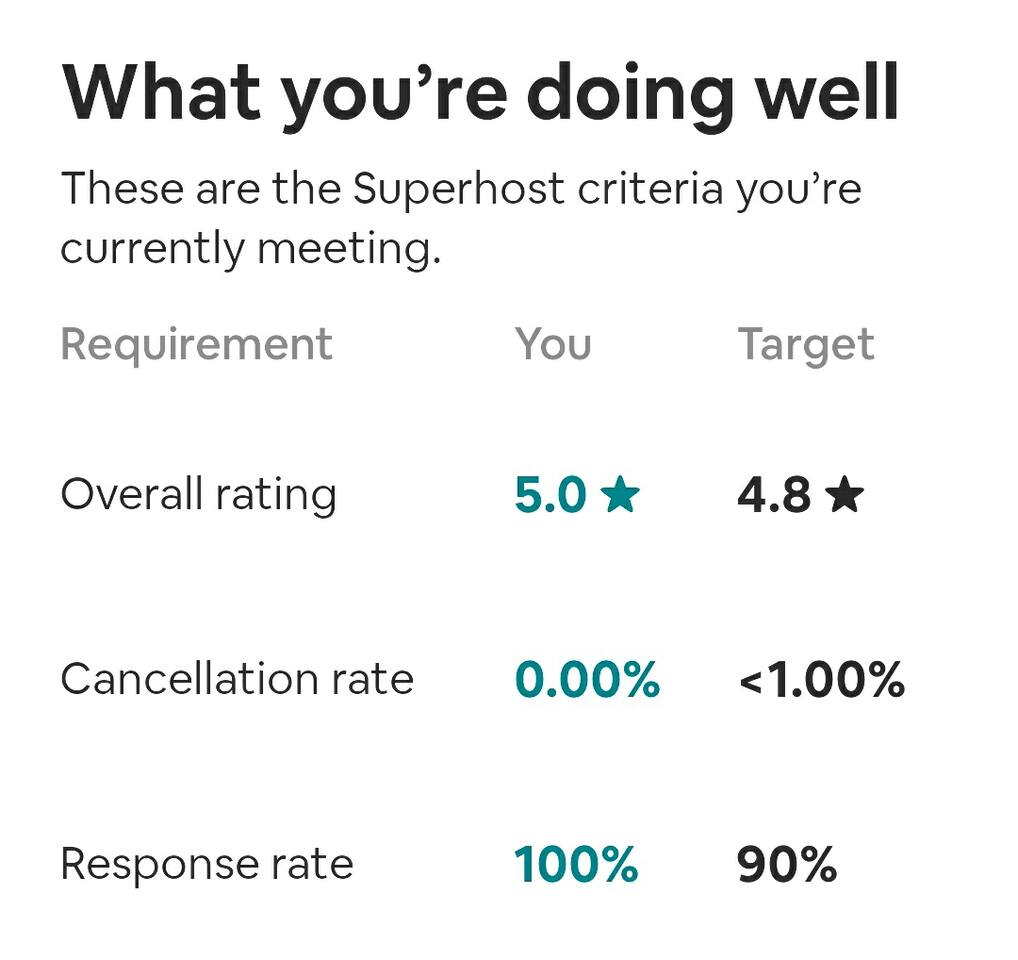Tap the 4.8 target rating value
Screen dimensions: 1018x960
tap(774, 494)
